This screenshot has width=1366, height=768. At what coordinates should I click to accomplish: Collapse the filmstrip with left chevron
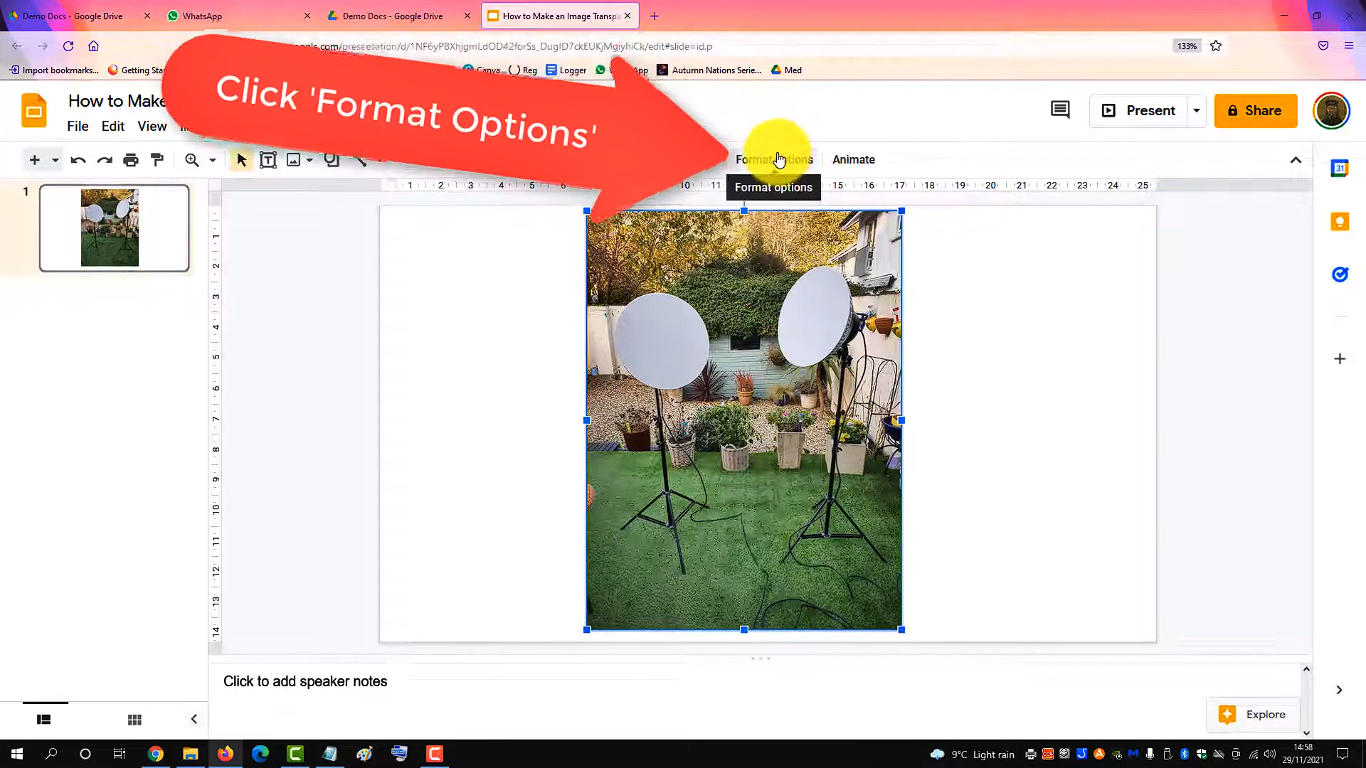click(194, 719)
